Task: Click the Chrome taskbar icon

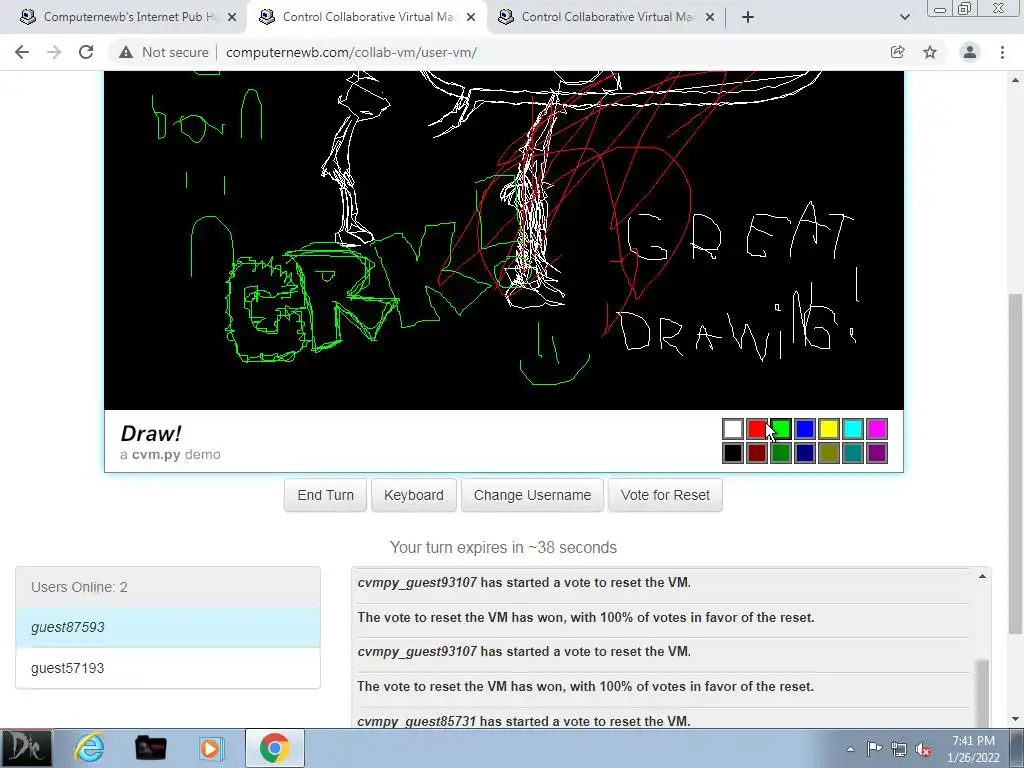Action: pyautogui.click(x=274, y=748)
